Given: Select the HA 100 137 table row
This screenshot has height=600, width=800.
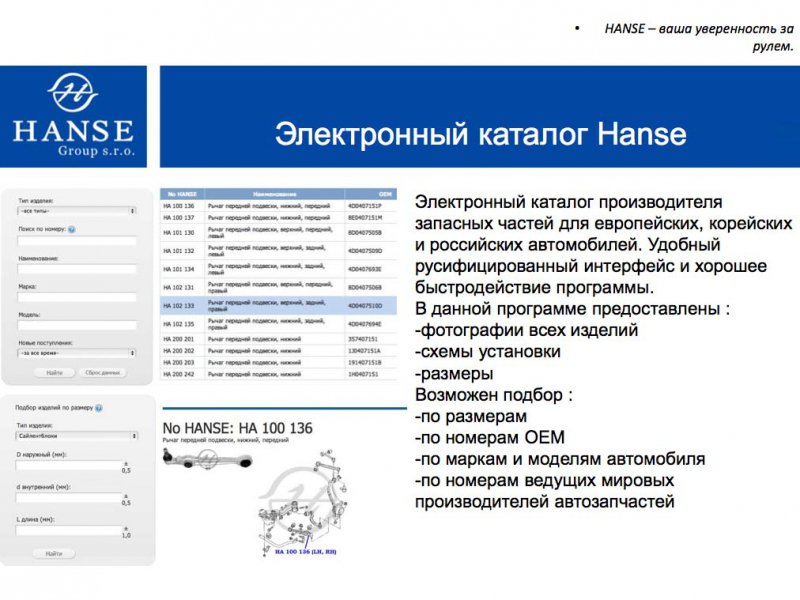Looking at the screenshot, I should [x=279, y=218].
